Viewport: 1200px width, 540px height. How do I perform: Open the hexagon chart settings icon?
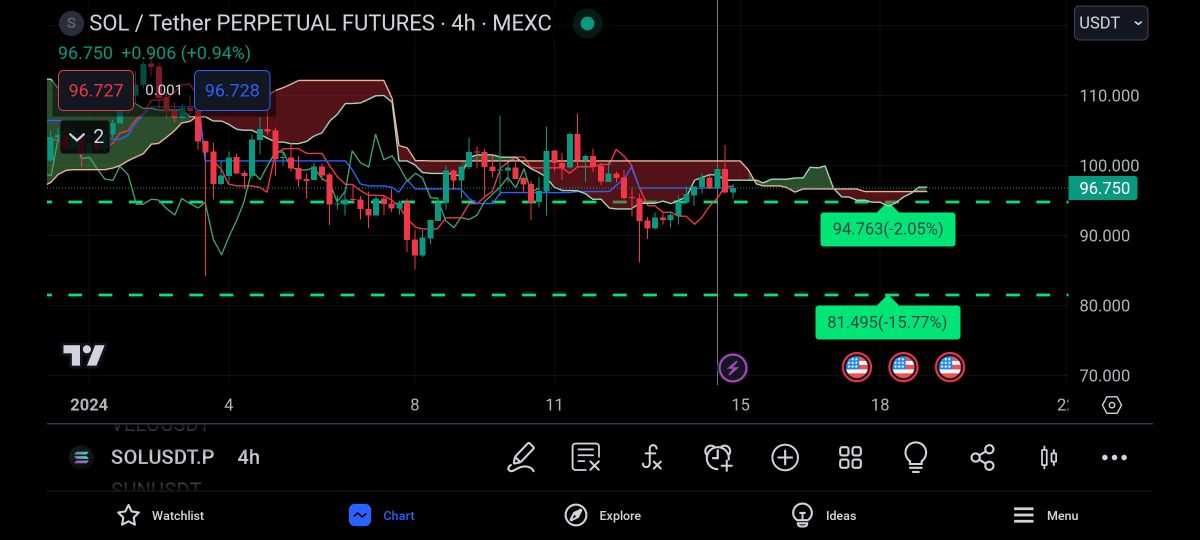point(1112,405)
